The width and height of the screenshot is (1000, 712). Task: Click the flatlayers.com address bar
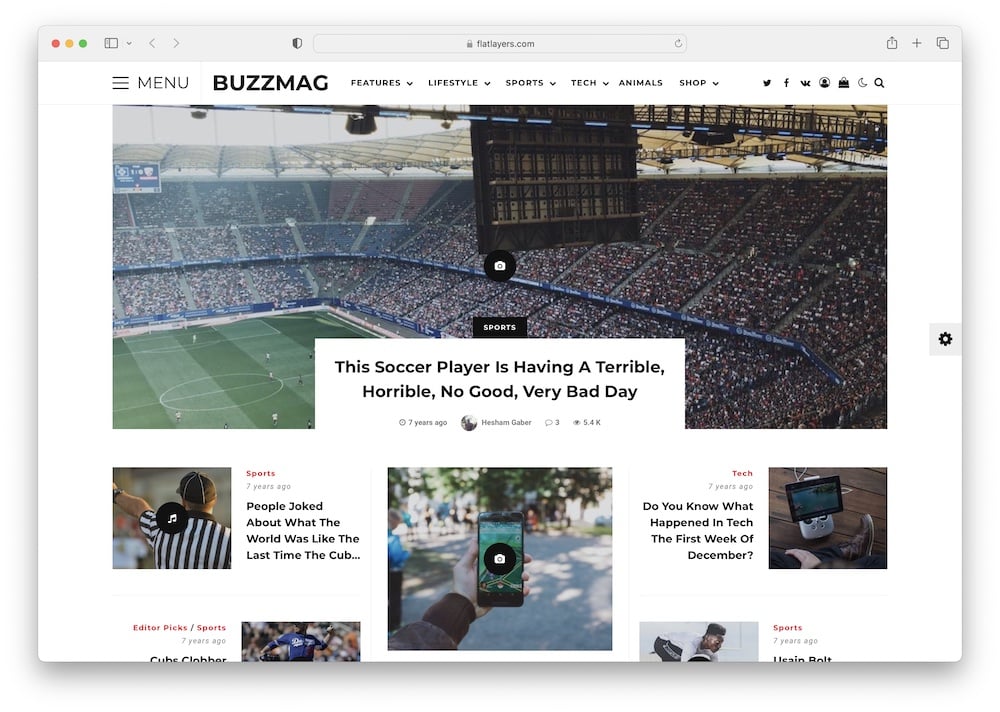[x=500, y=43]
